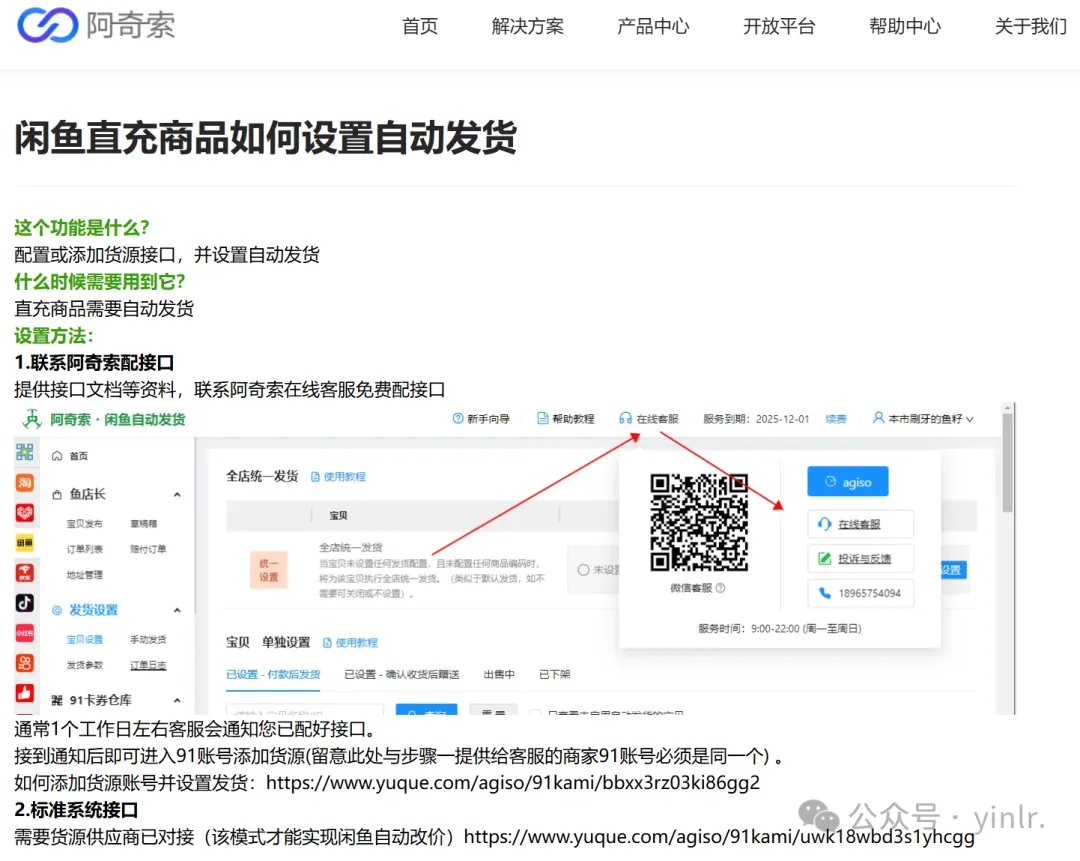Image resolution: width=1080 pixels, height=861 pixels.
Task: Open the 关于我们 menu
Action: click(x=1030, y=26)
